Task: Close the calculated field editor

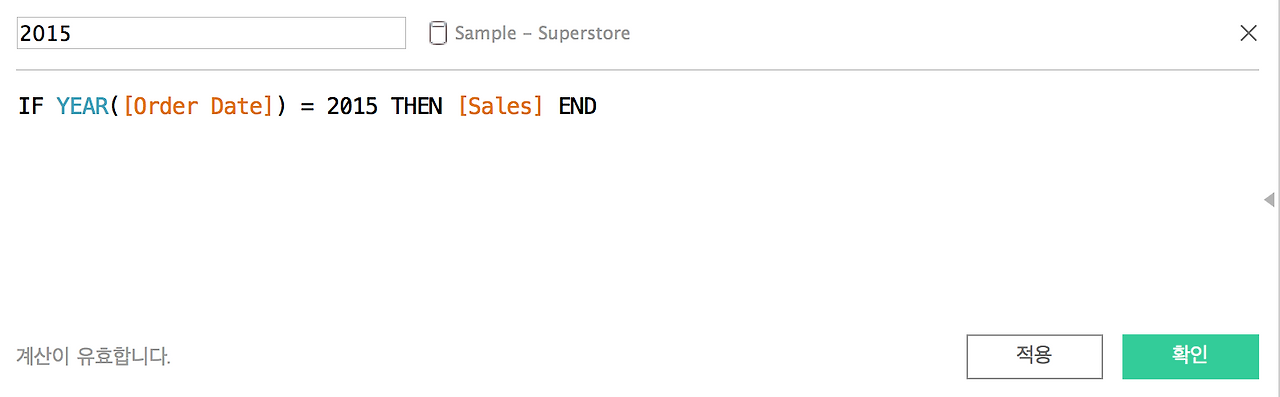Action: (1248, 33)
